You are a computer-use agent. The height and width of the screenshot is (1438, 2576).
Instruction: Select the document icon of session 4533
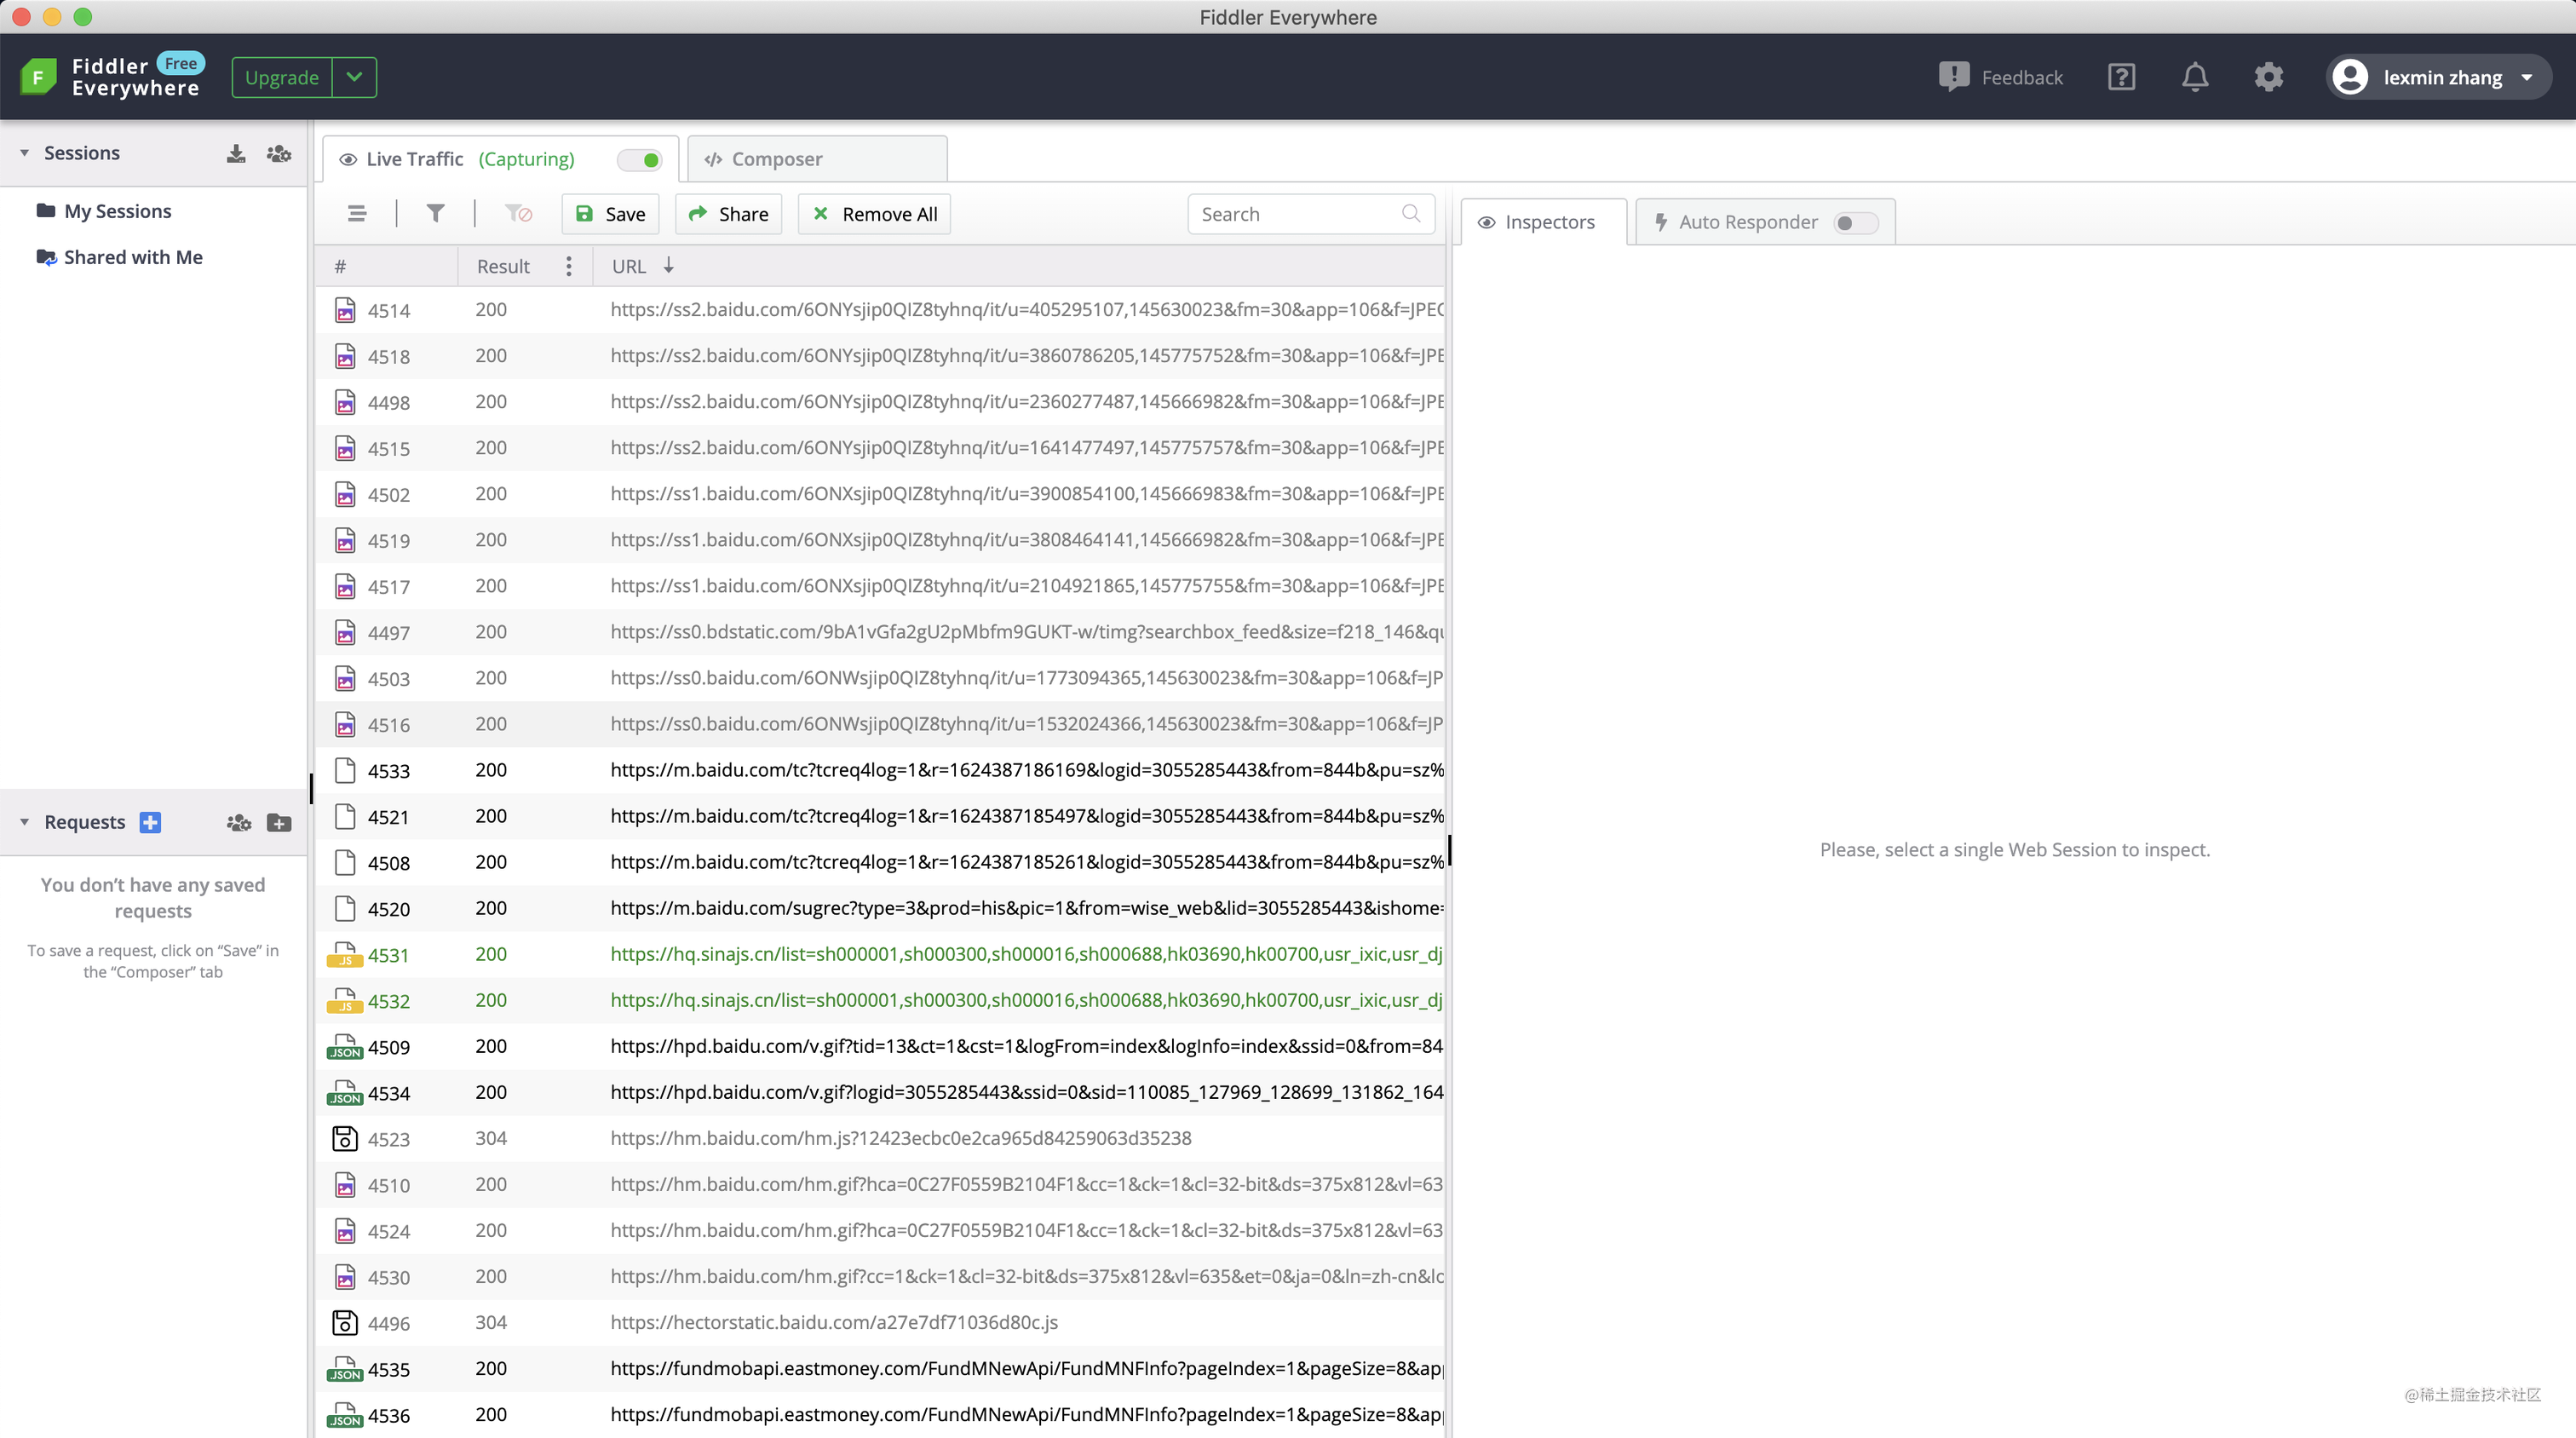(x=345, y=770)
